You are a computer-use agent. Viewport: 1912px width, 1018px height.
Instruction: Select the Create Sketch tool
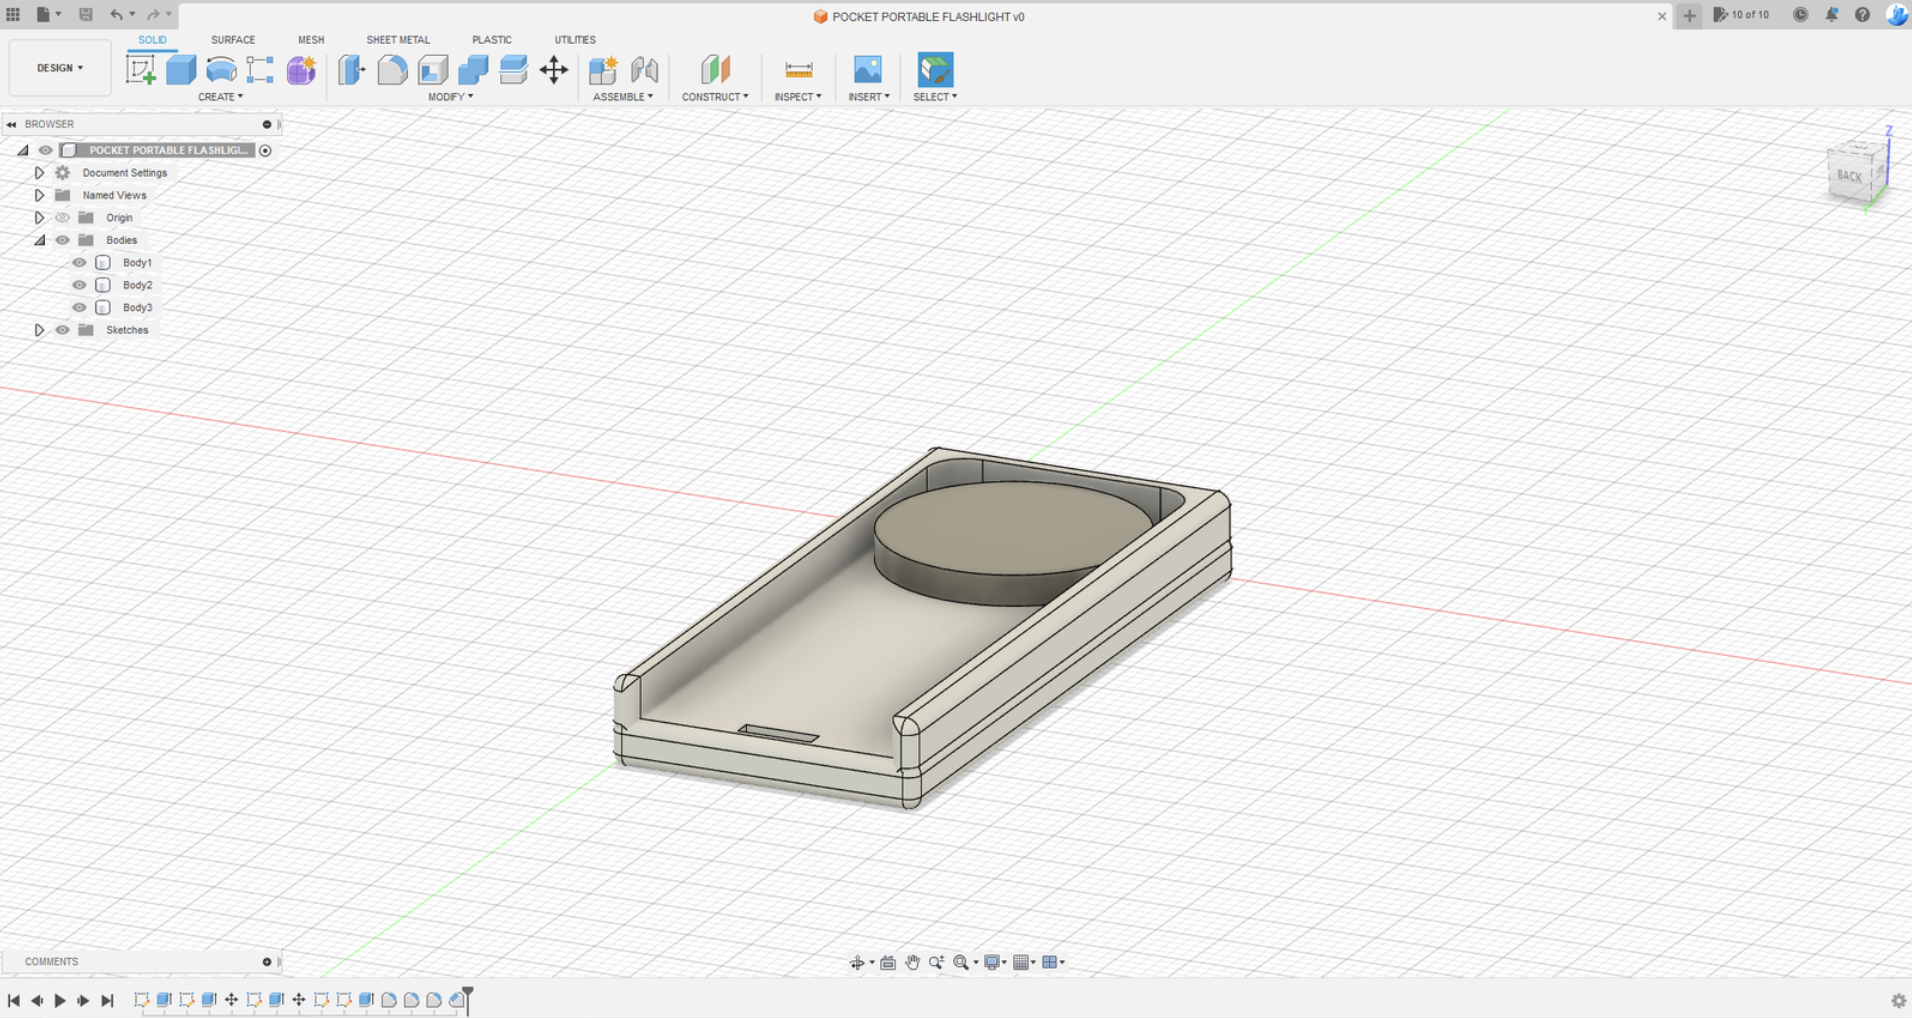[141, 70]
